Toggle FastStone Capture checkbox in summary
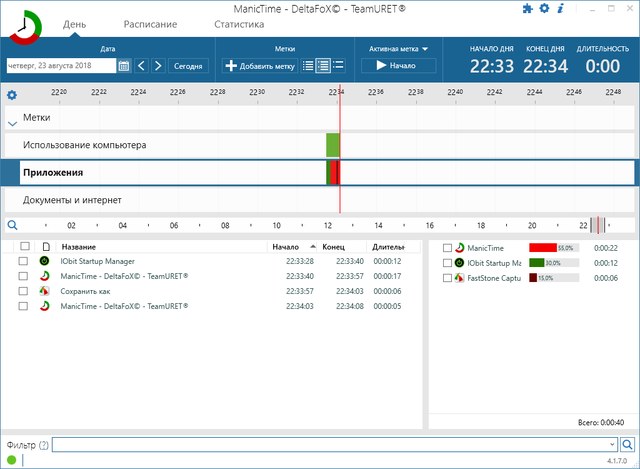 coord(447,278)
